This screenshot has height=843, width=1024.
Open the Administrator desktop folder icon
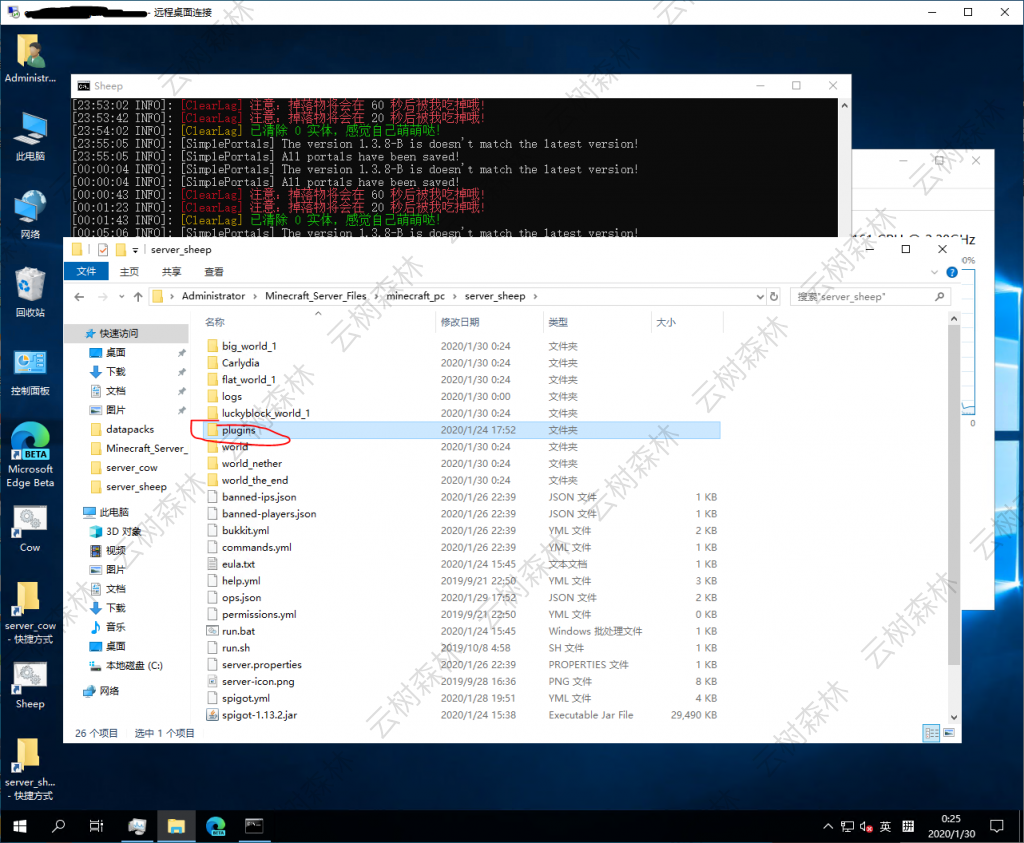tap(30, 58)
